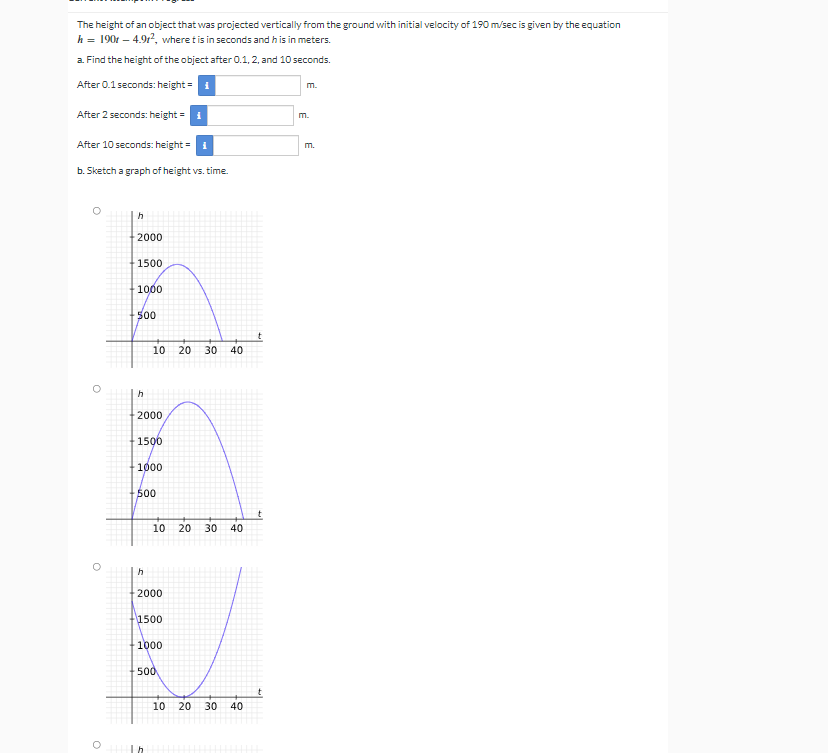Image resolution: width=828 pixels, height=753 pixels.
Task: Select the radio button for the upward-opening parabola graph
Action: point(96,565)
